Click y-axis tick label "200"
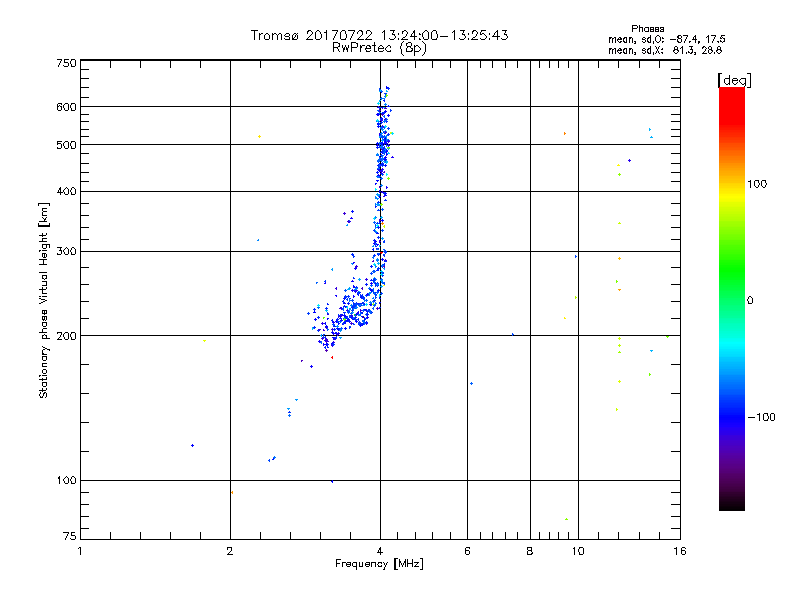This screenshot has height=600, width=800. tap(66, 336)
